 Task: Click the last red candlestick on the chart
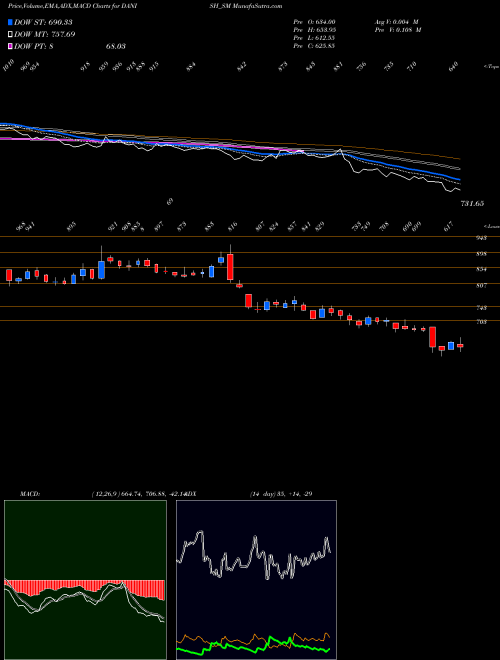(x=460, y=345)
